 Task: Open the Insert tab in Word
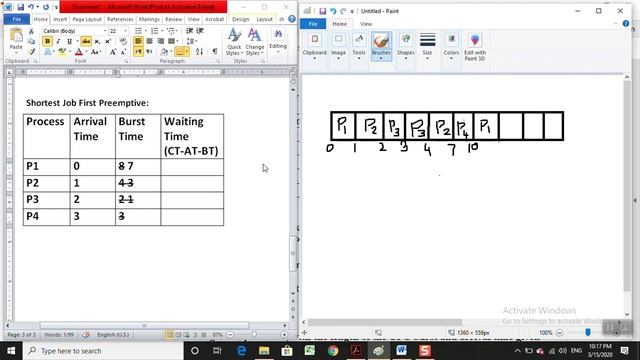point(60,19)
